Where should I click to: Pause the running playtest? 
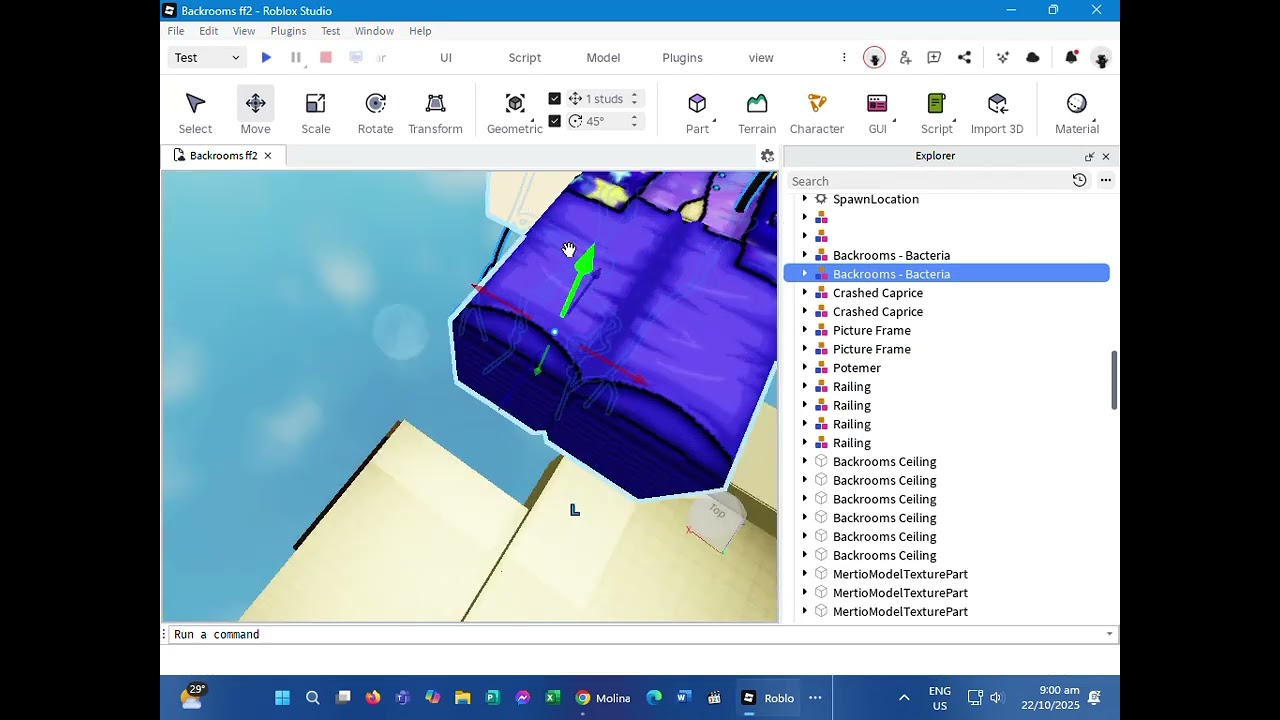pyautogui.click(x=296, y=58)
